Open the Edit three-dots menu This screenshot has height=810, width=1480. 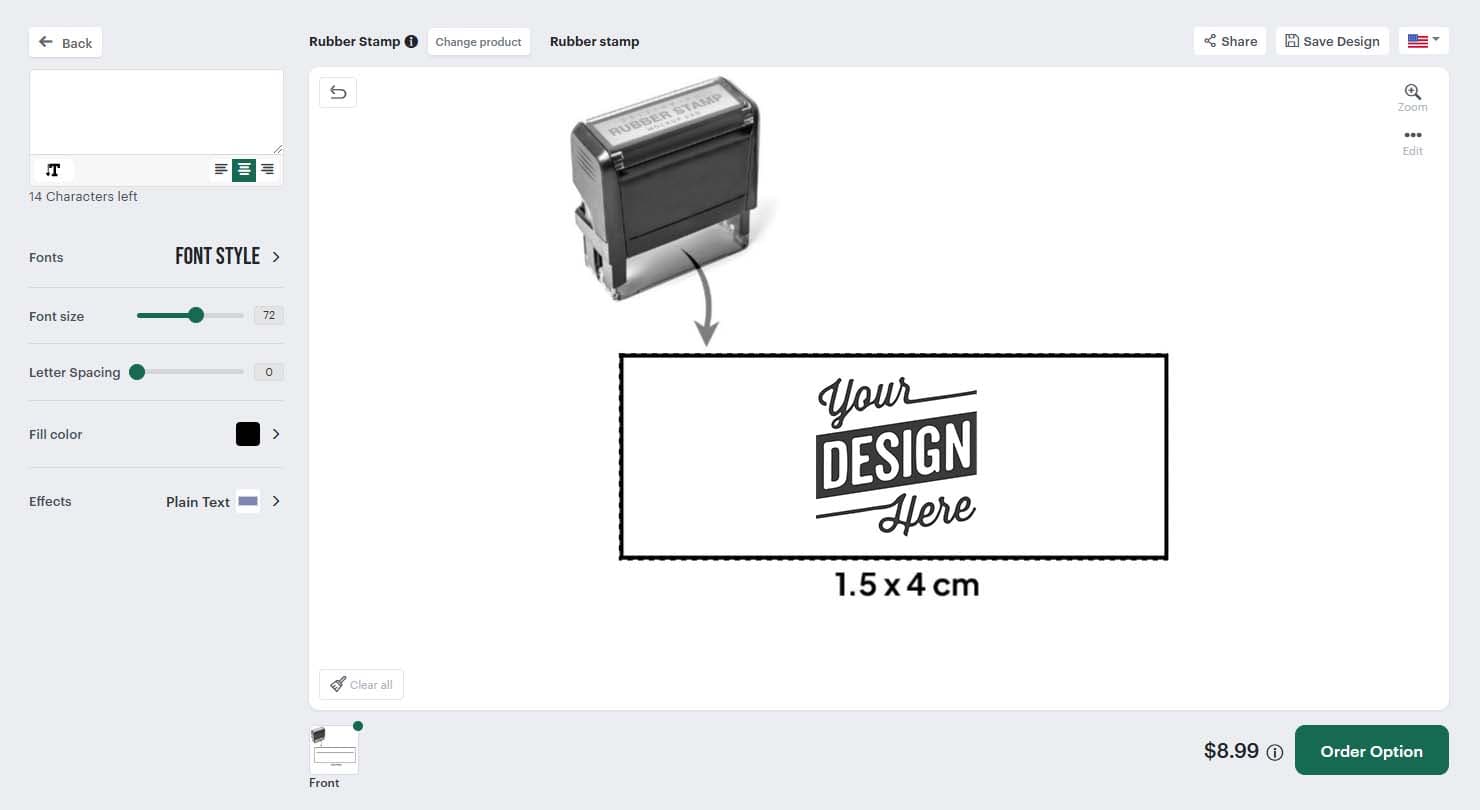(1412, 136)
